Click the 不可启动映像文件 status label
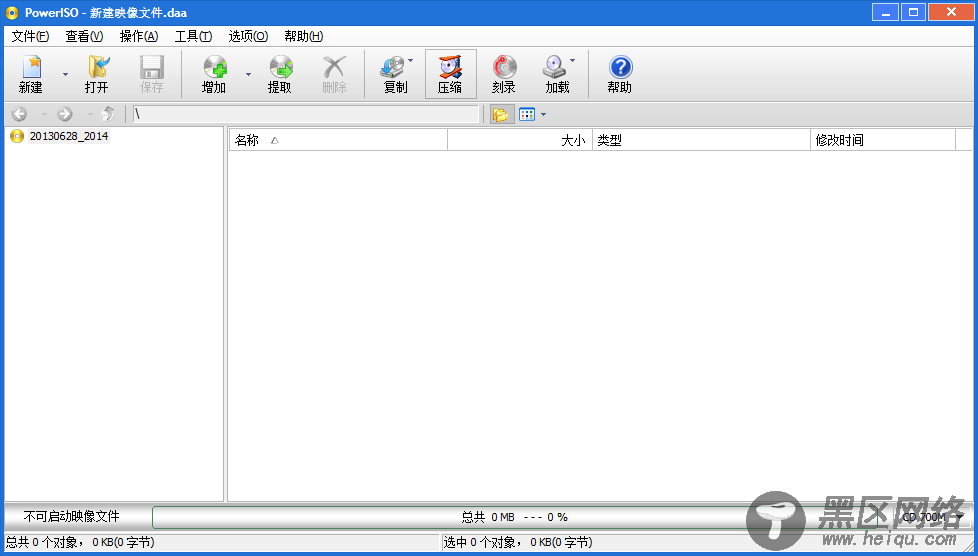This screenshot has width=978, height=556. click(x=72, y=517)
